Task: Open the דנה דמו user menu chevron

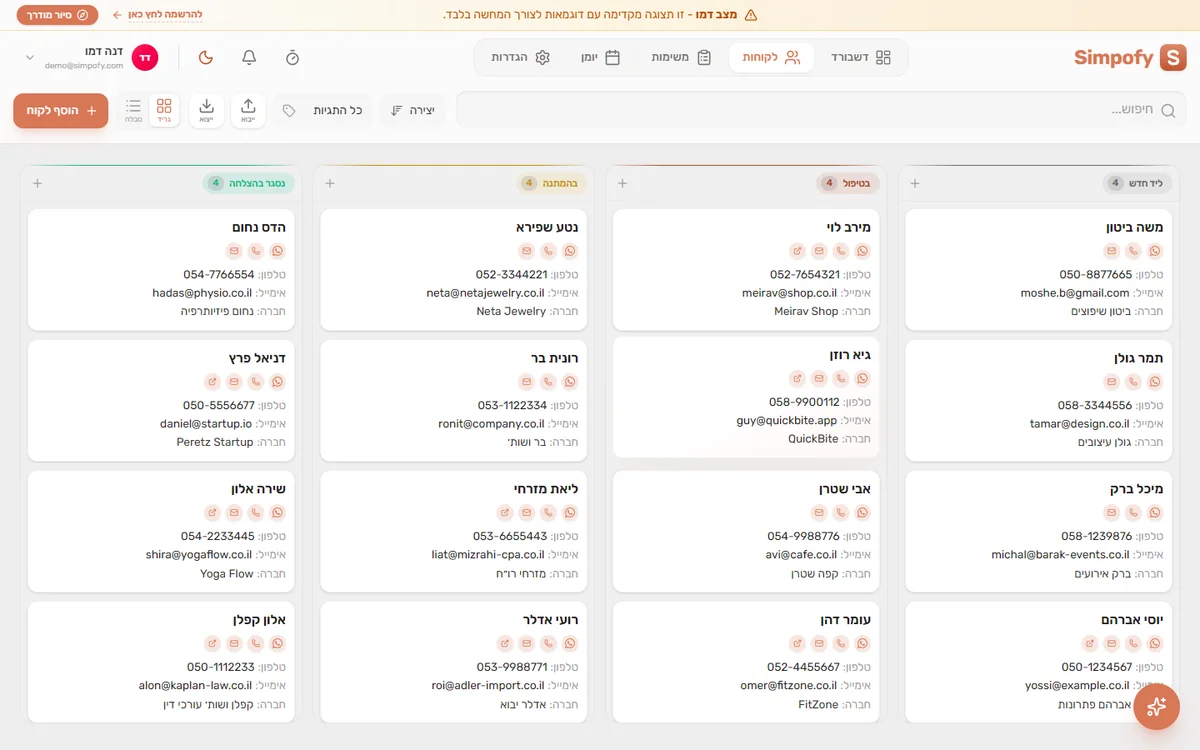Action: [30, 58]
